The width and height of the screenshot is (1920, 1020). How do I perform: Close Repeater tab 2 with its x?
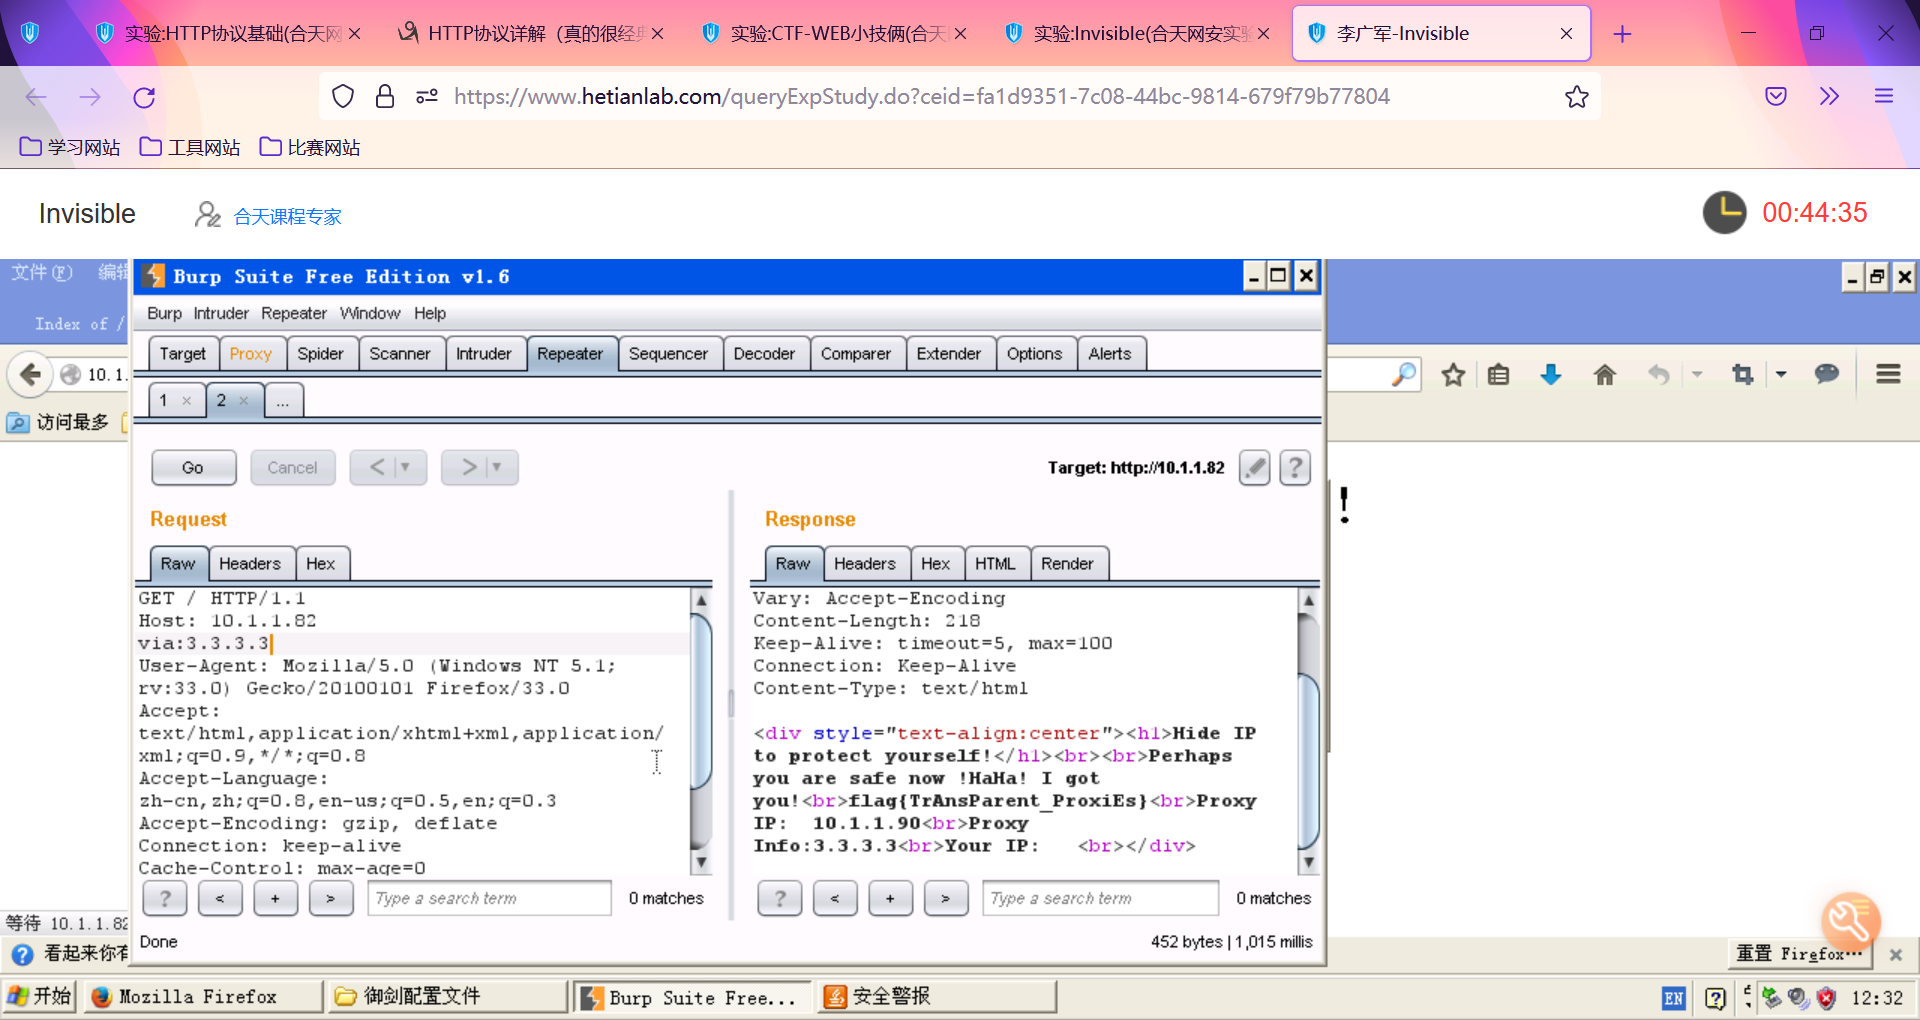pyautogui.click(x=243, y=401)
